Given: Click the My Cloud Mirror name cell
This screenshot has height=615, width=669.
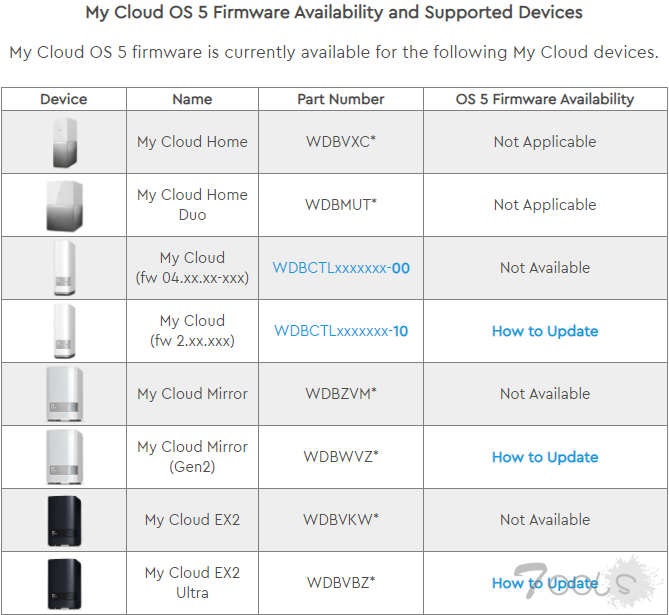Looking at the screenshot, I should point(192,394).
